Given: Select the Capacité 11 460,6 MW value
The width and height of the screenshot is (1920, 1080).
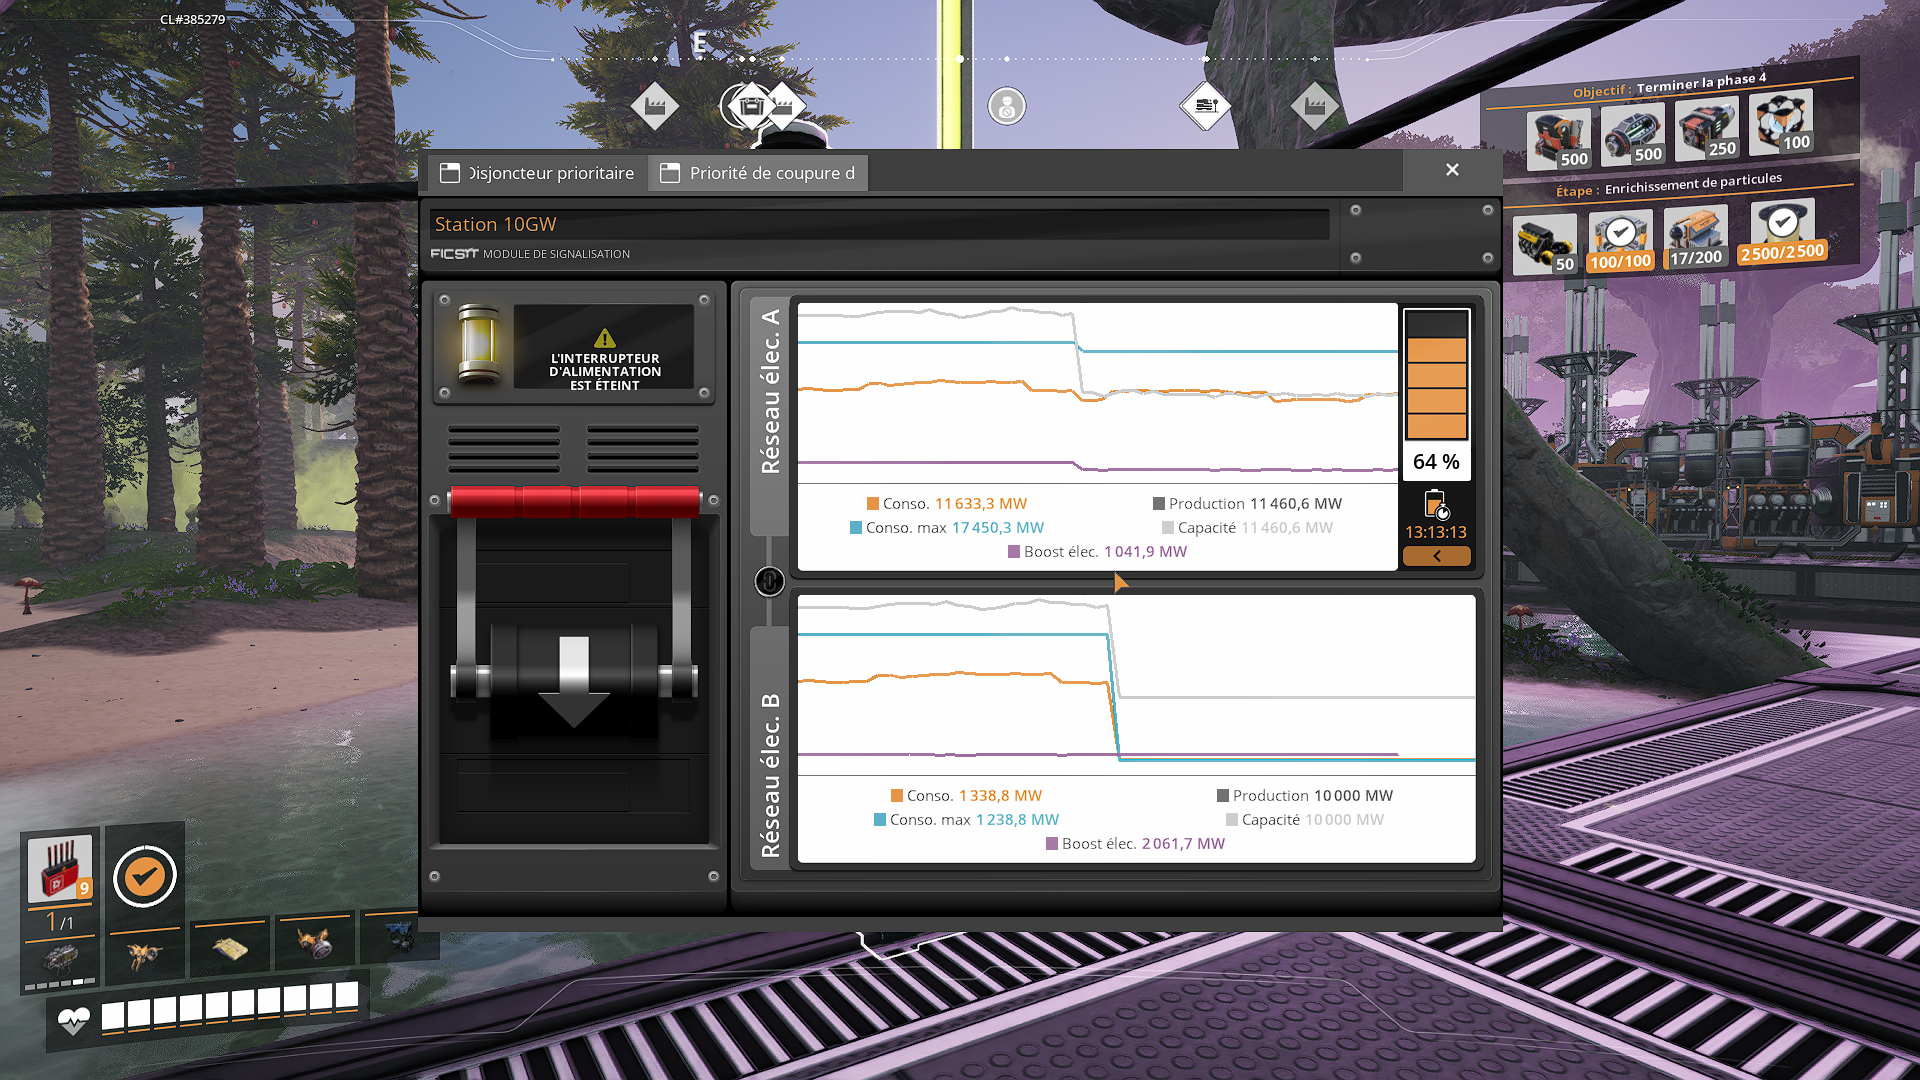Looking at the screenshot, I should 1287,528.
